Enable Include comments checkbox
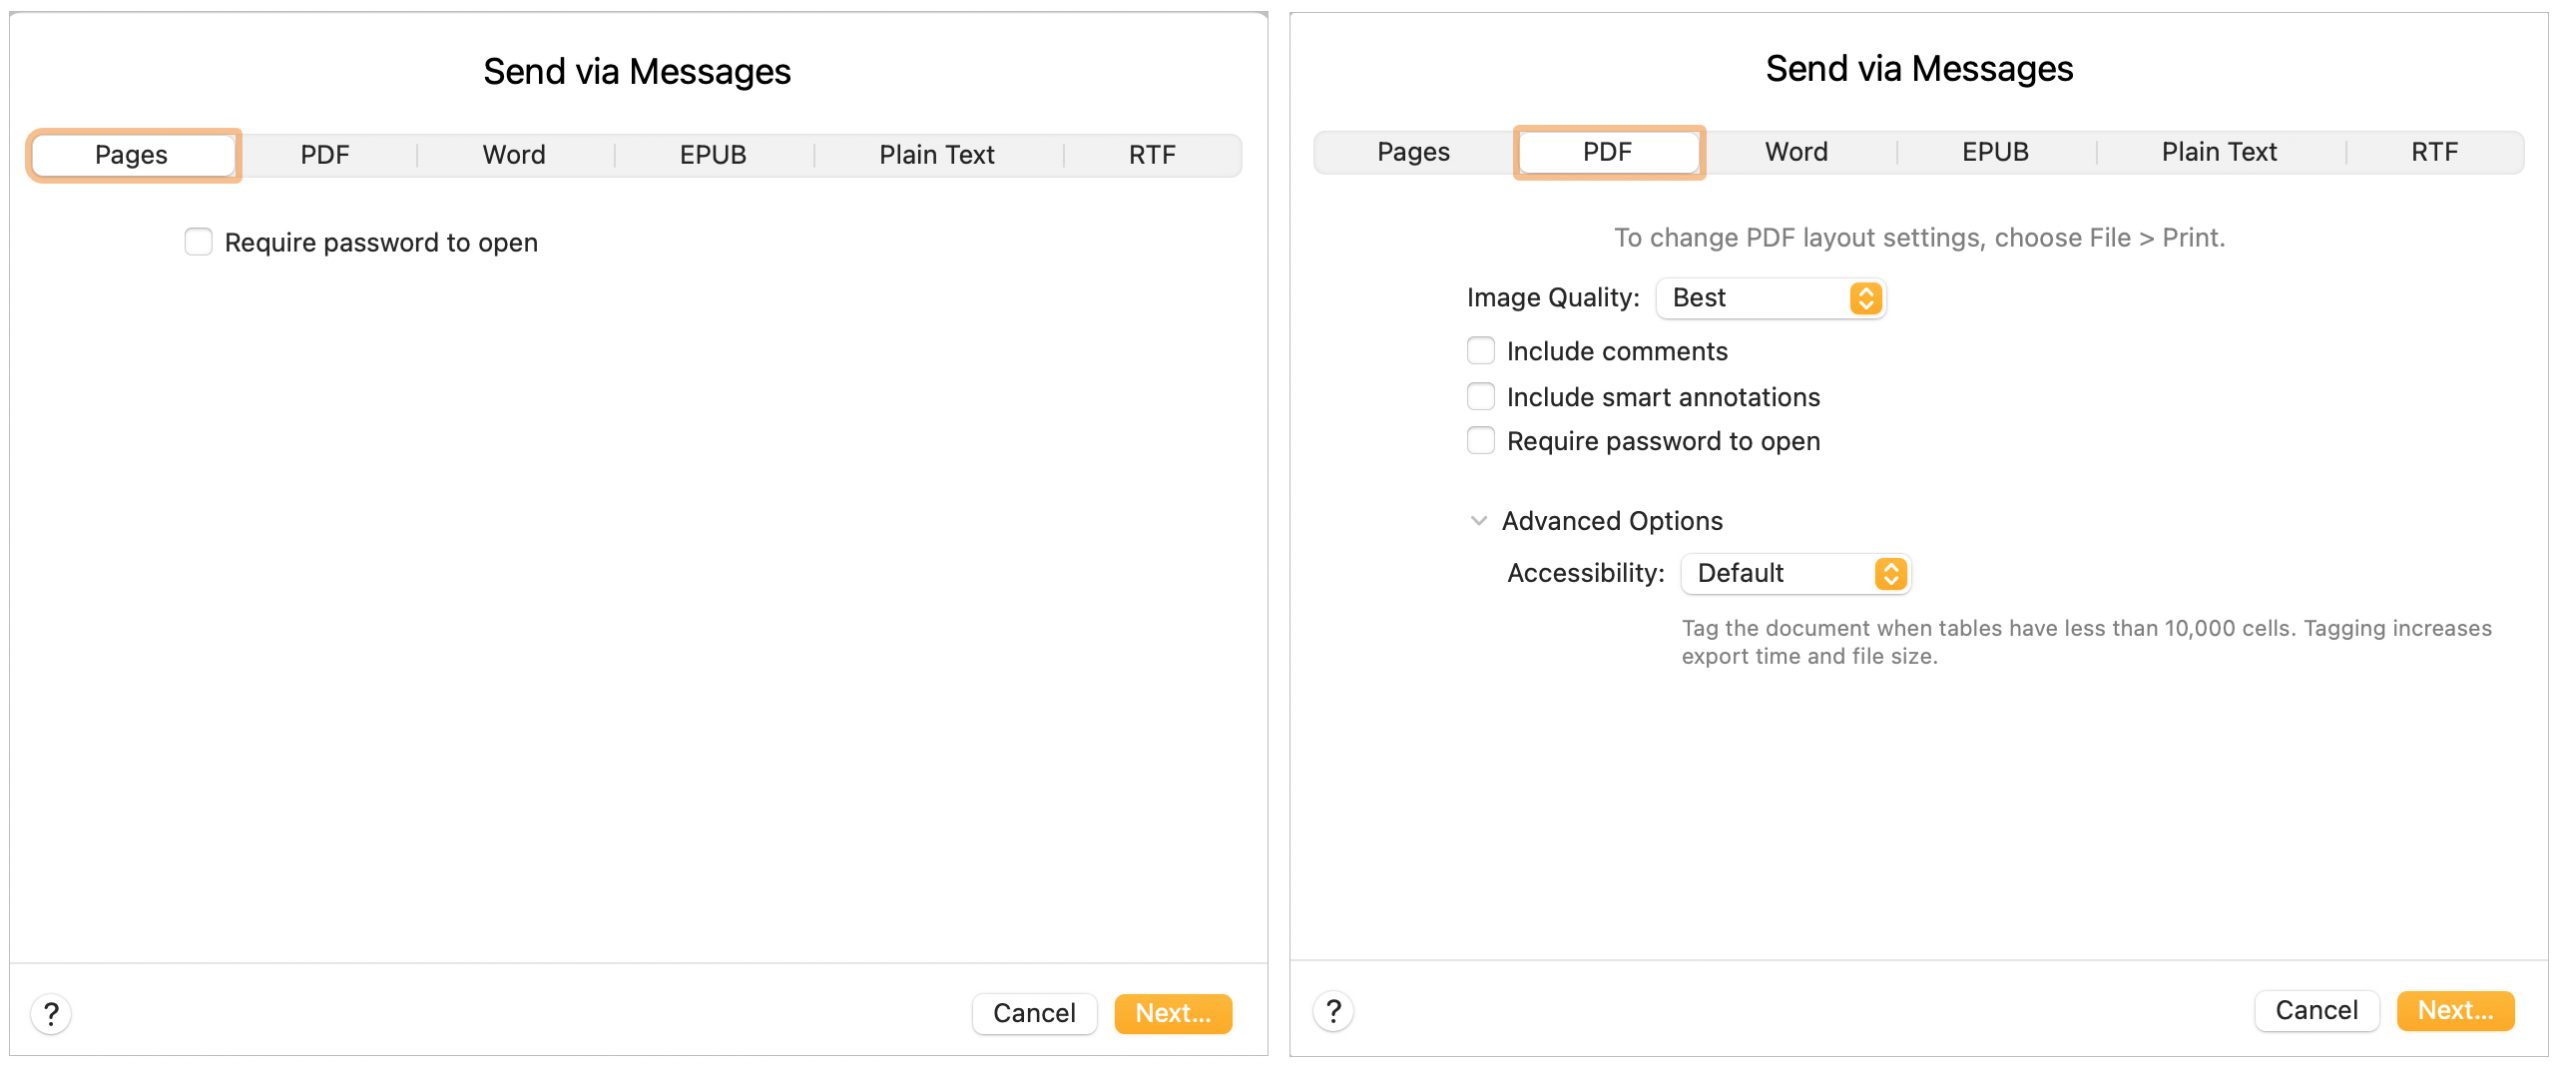2560x1068 pixels. tap(1480, 351)
